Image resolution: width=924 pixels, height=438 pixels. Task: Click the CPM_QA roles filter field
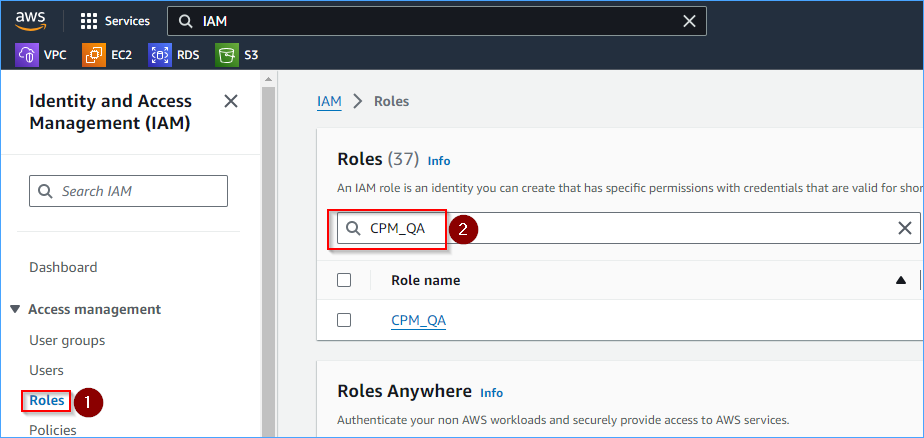click(628, 228)
